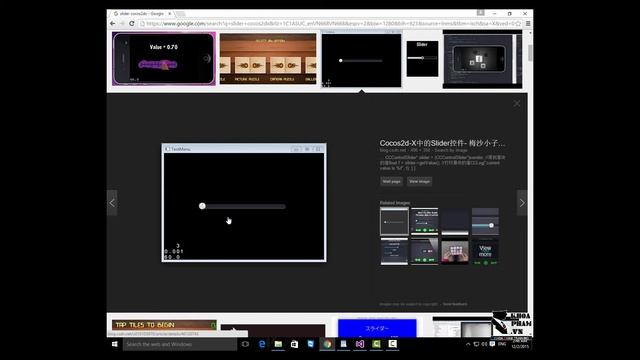Open the small 'Slider' labeled thumbnail
The height and width of the screenshot is (360, 640).
point(422,59)
